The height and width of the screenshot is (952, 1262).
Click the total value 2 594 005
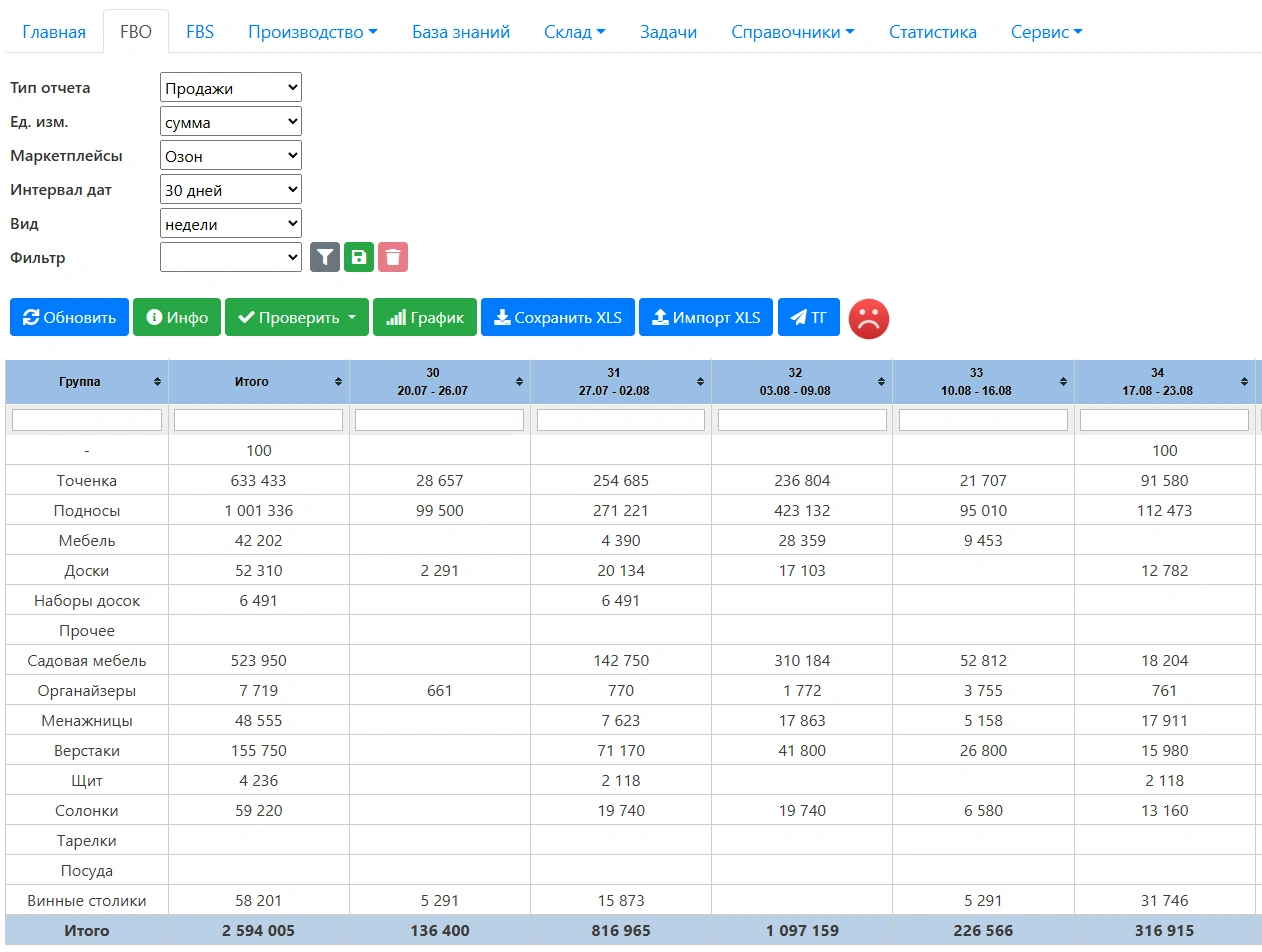coord(259,930)
